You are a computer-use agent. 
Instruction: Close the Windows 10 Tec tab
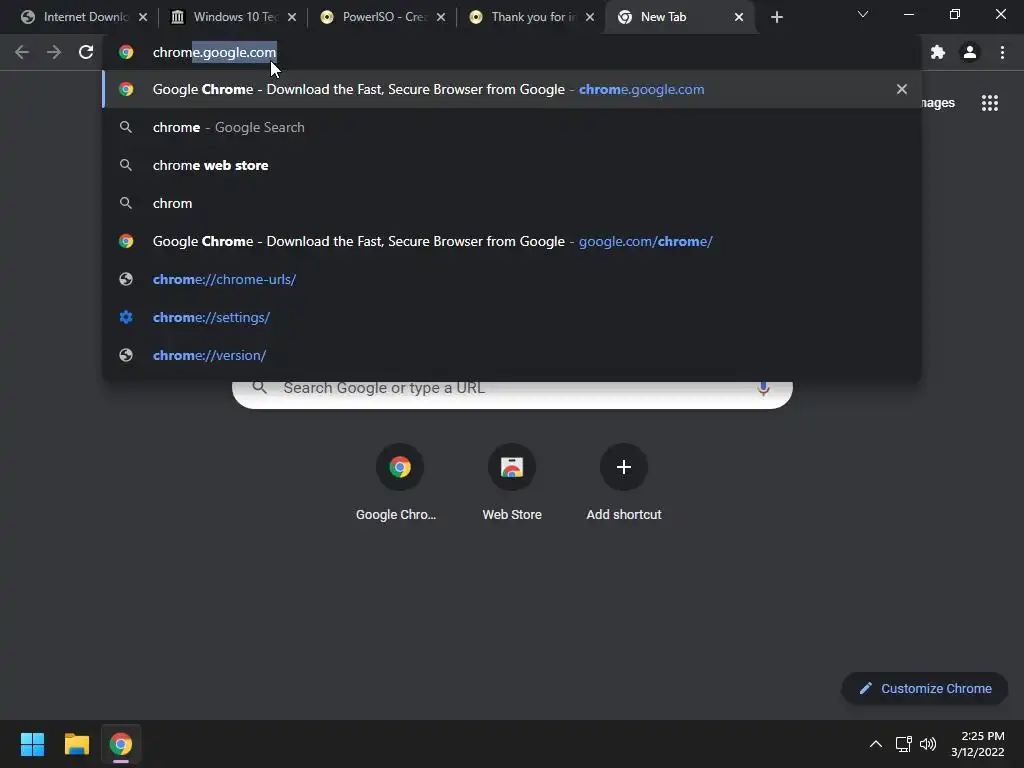292,17
